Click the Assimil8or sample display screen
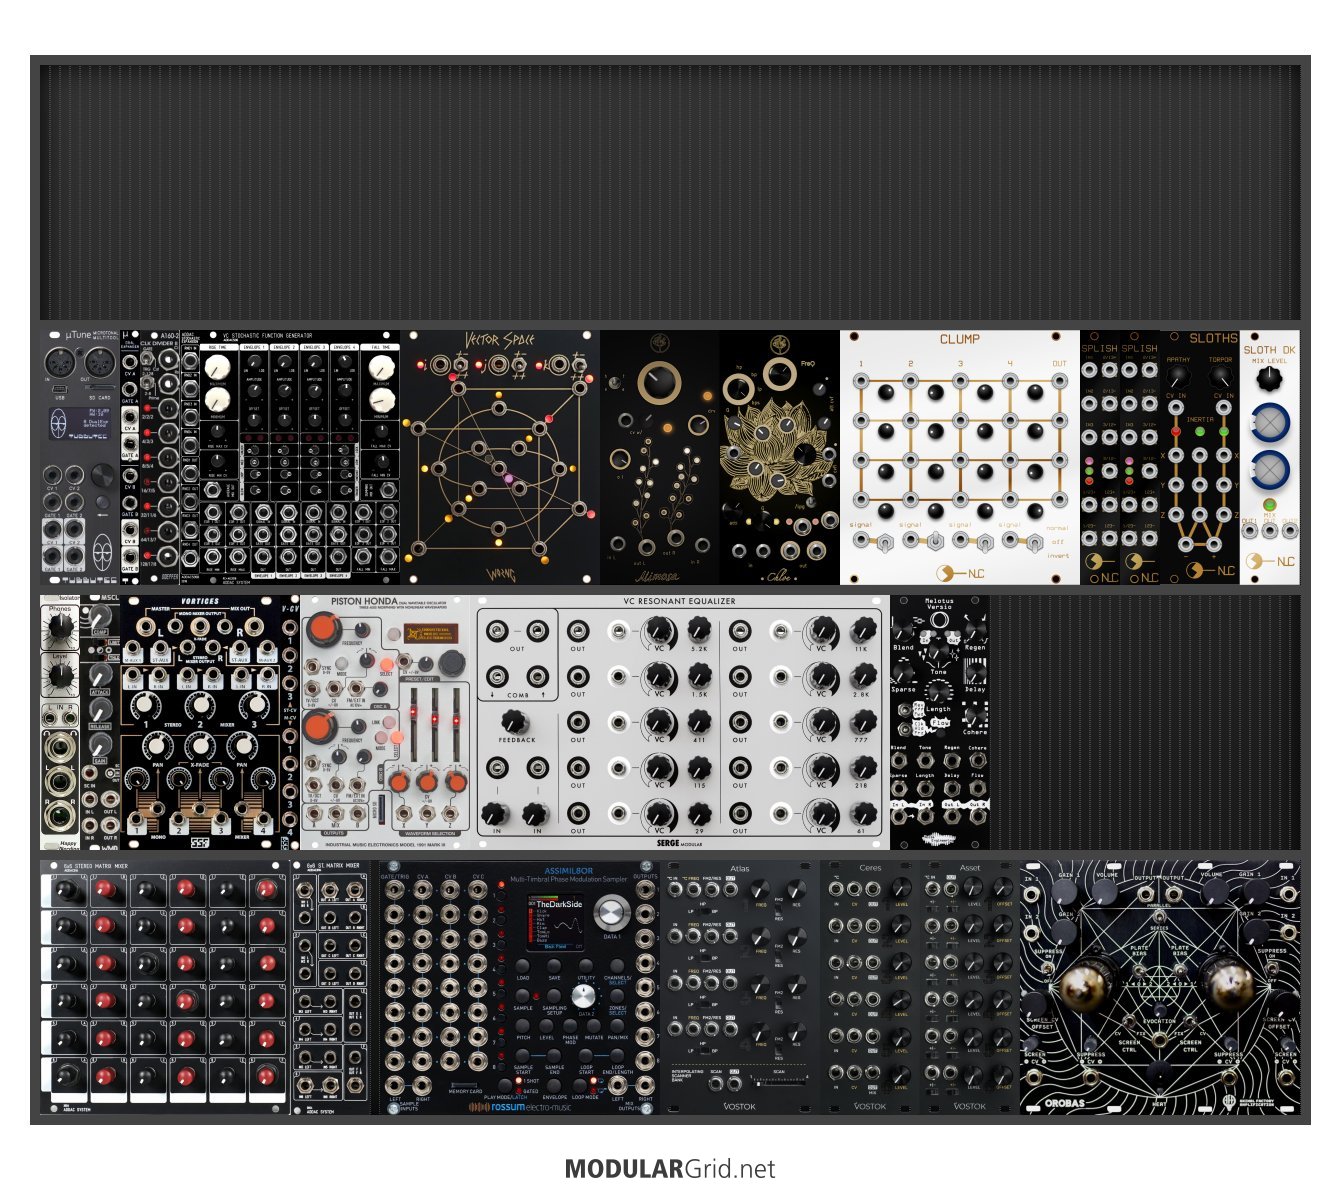The image size is (1341, 1190). [556, 923]
